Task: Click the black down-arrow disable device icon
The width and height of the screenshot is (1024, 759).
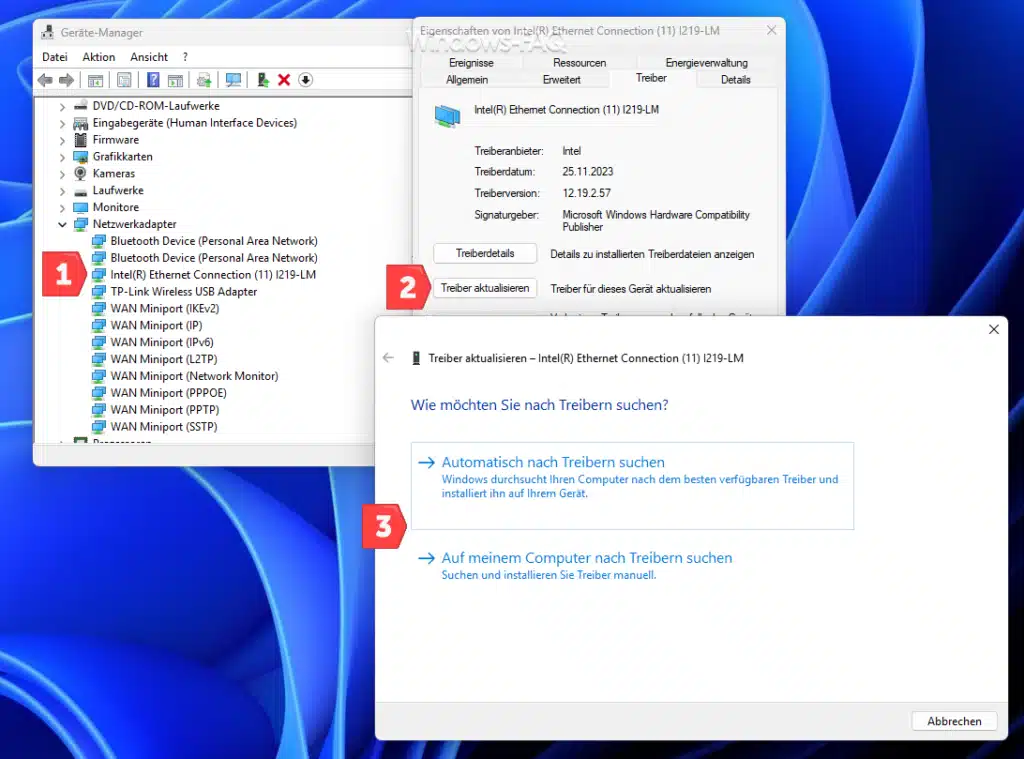Action: click(306, 80)
